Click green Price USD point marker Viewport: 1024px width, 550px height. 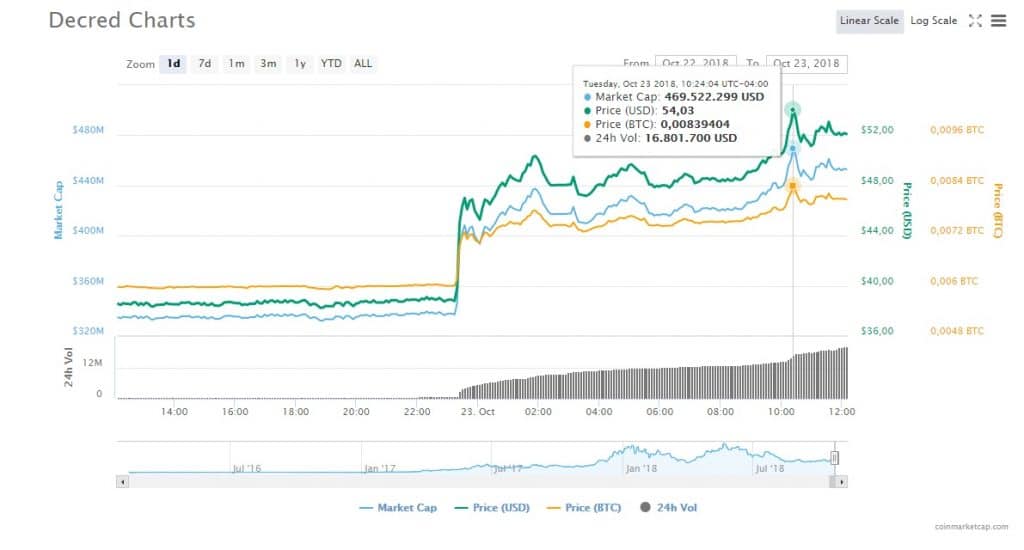coord(793,109)
